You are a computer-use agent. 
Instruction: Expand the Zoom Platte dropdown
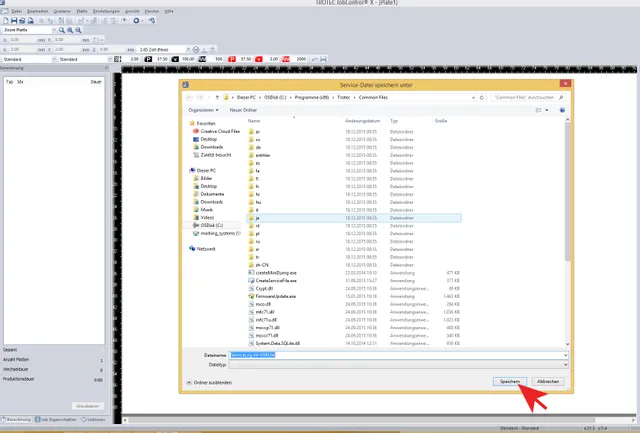pos(52,31)
